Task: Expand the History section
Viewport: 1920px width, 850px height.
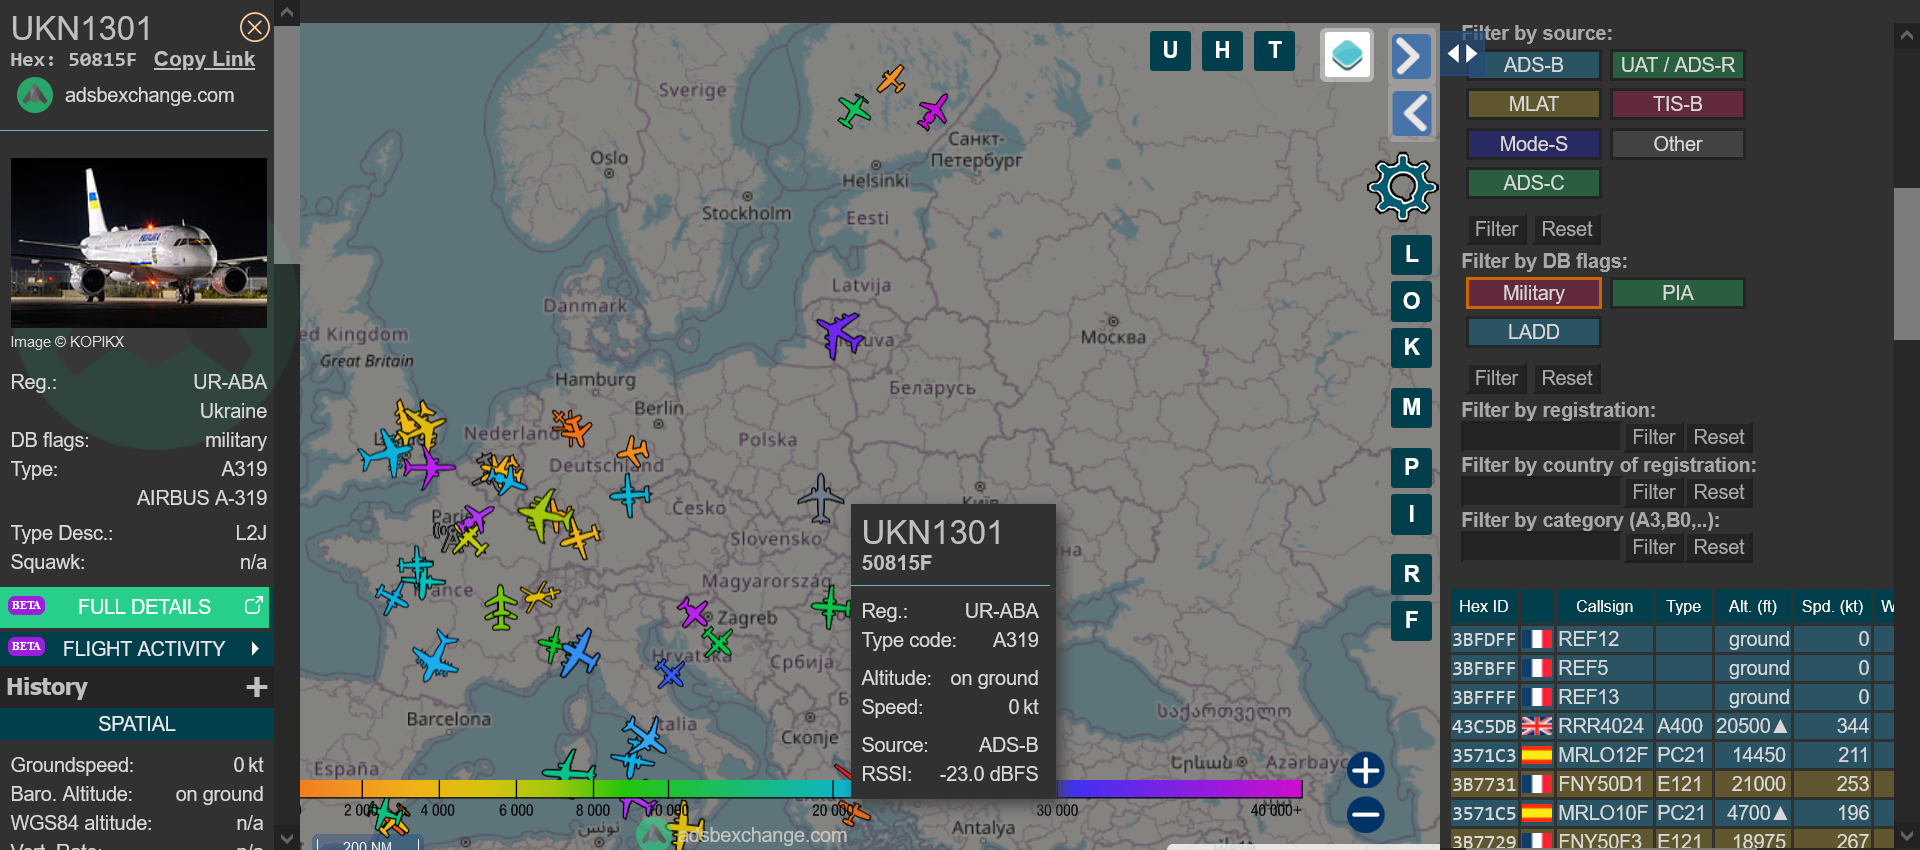Action: 257,687
